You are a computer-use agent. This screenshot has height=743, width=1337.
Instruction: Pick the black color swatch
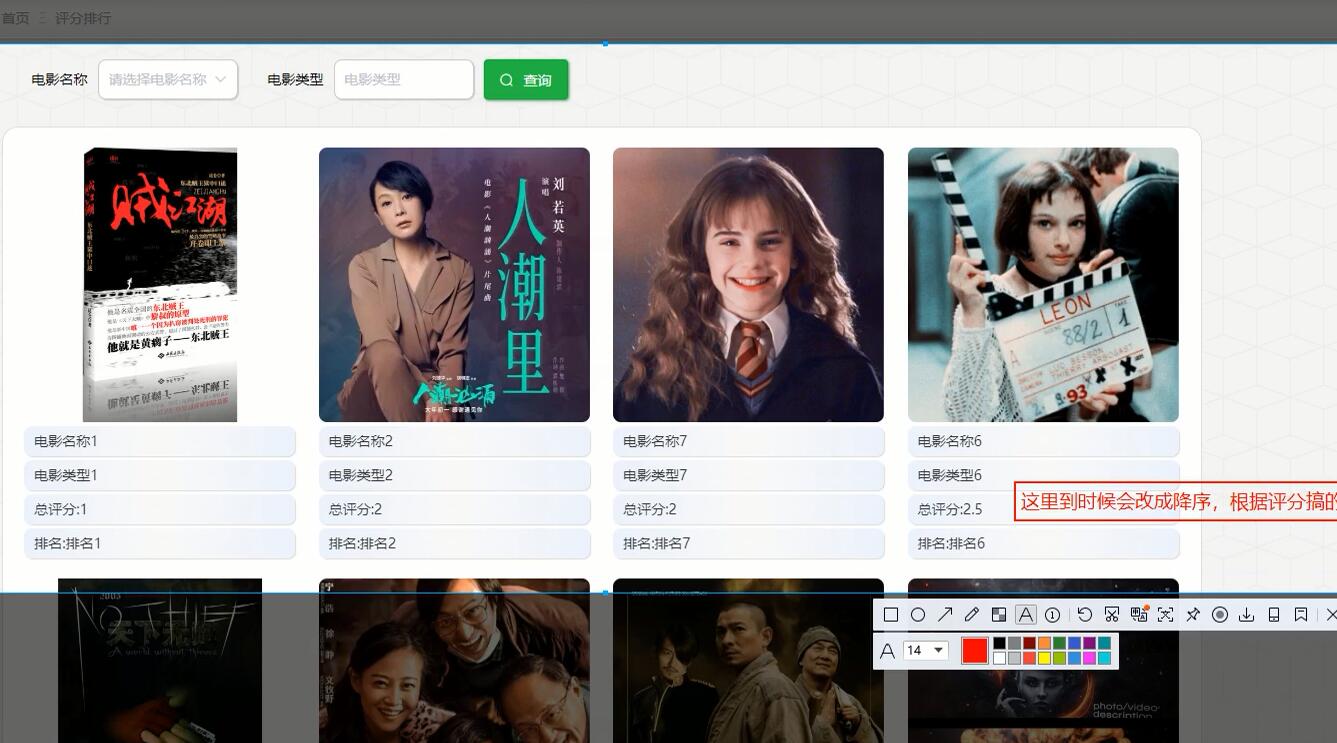tap(999, 643)
